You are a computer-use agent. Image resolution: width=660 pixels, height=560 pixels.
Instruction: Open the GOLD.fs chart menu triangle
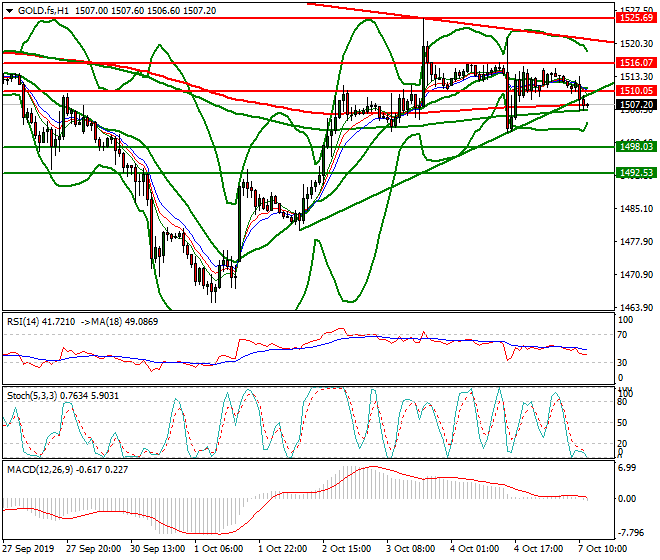coord(9,11)
